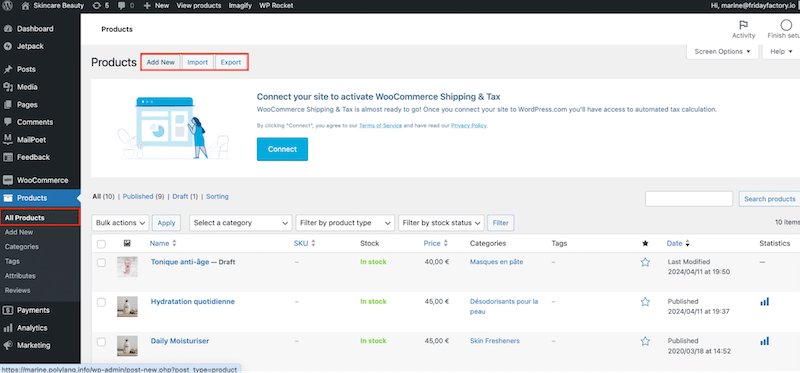Open Reviews in Products submenu
Screen dimensions: 800x373
[18, 290]
